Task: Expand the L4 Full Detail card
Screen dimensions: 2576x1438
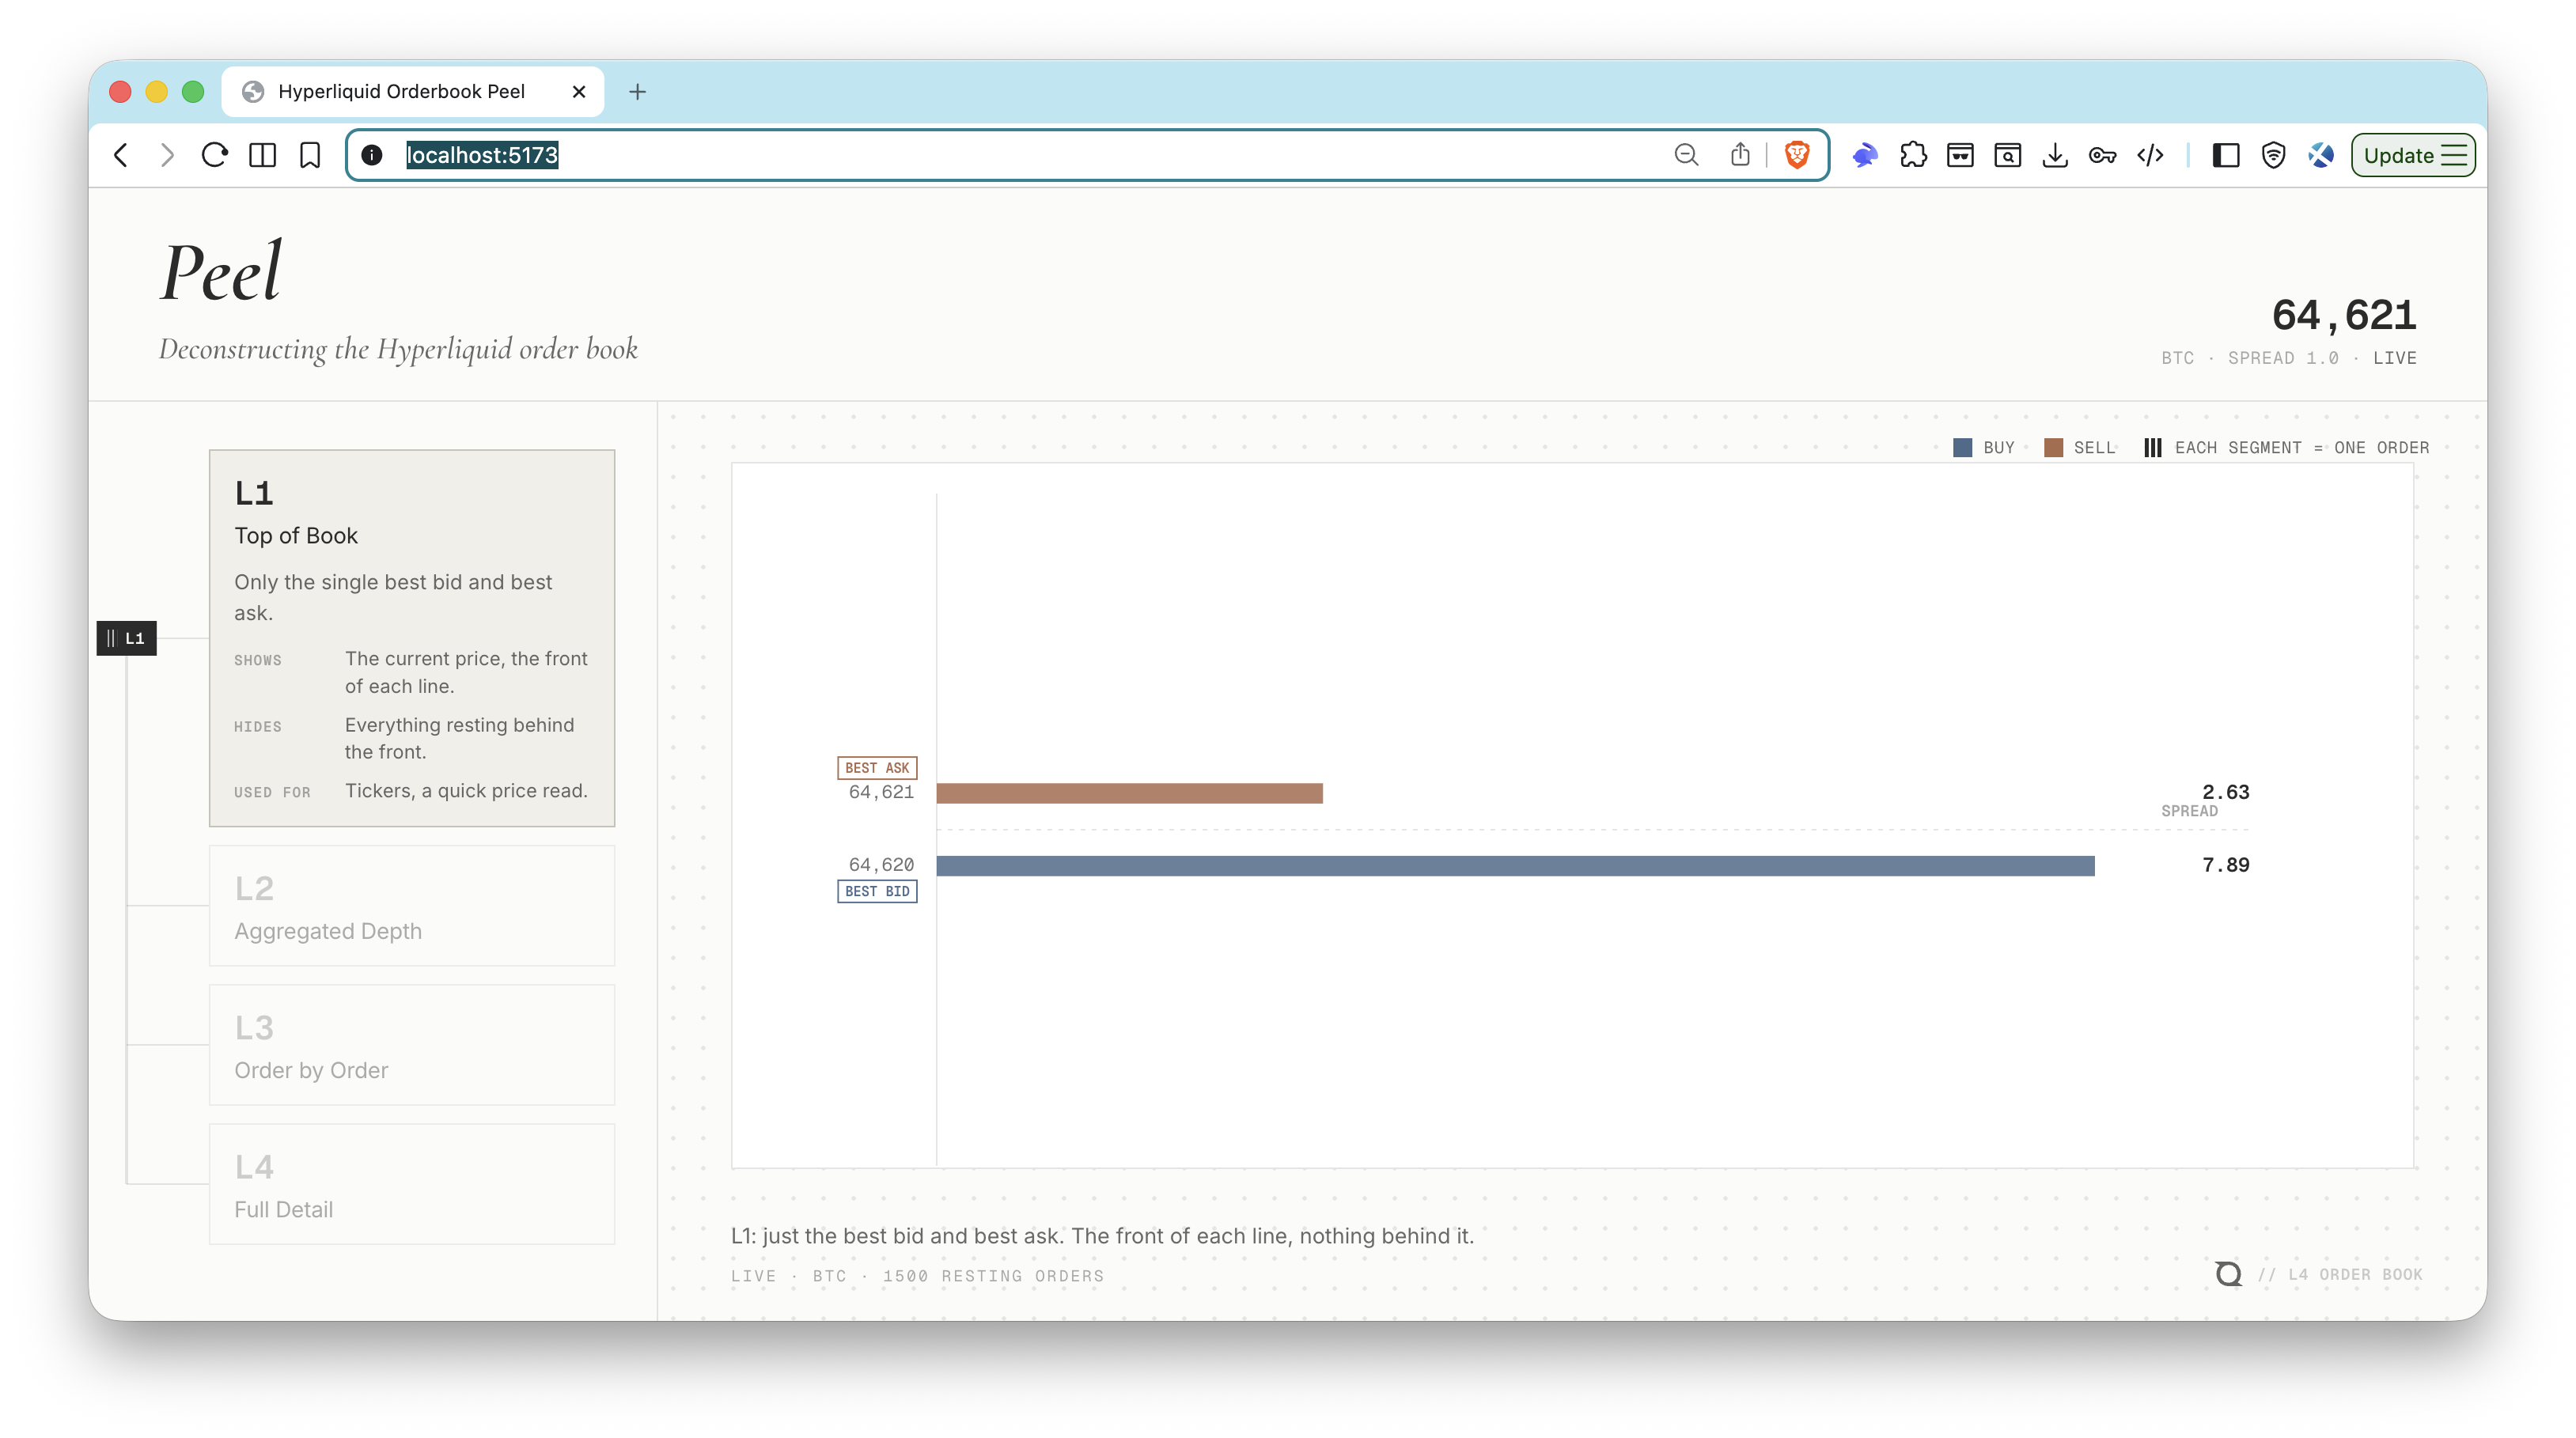Action: coord(411,1184)
